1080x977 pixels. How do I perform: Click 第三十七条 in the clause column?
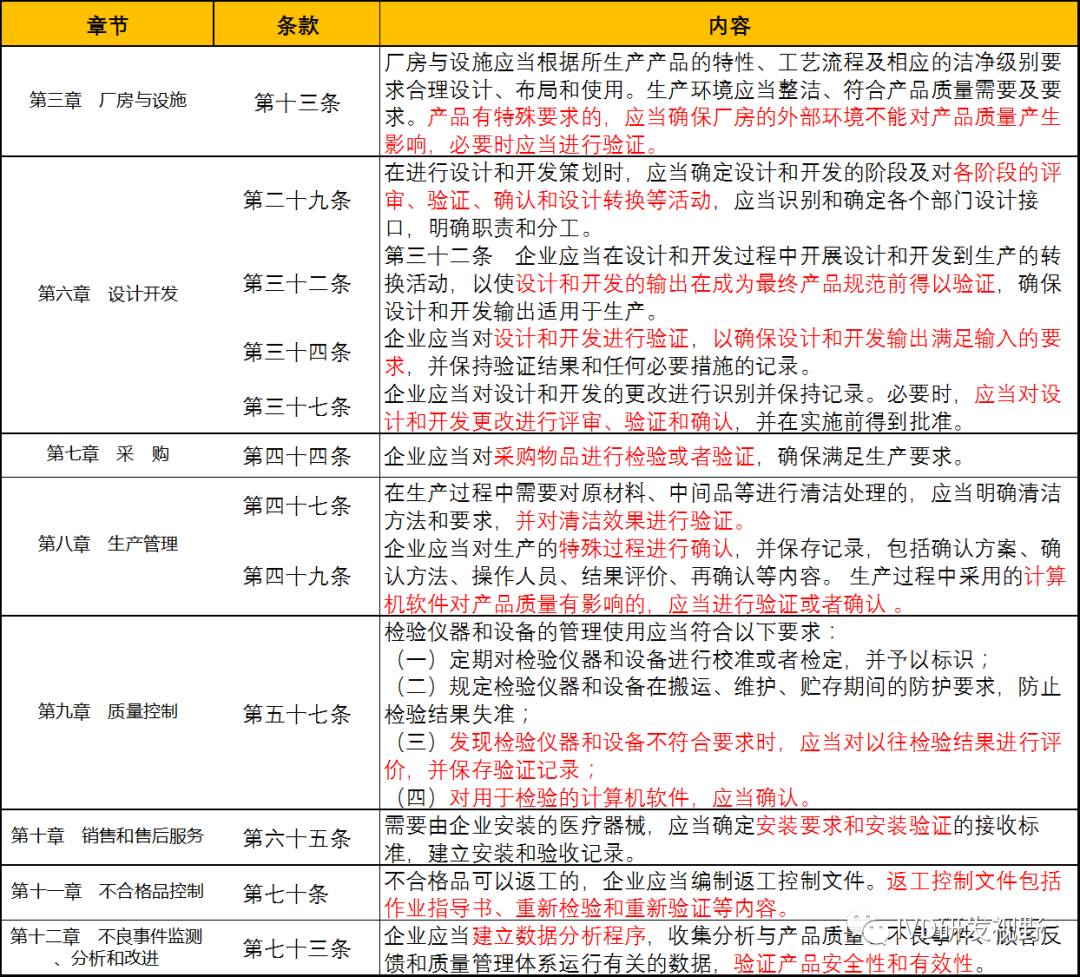(x=297, y=407)
